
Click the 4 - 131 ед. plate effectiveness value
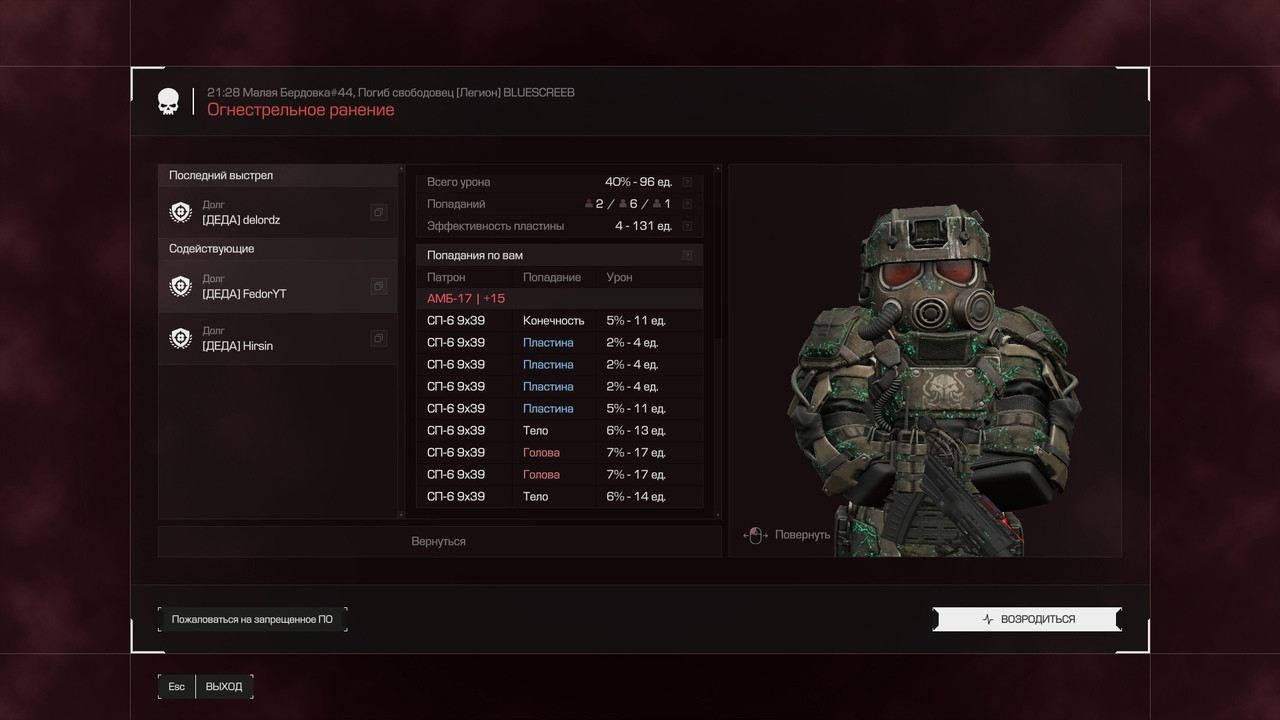(643, 226)
